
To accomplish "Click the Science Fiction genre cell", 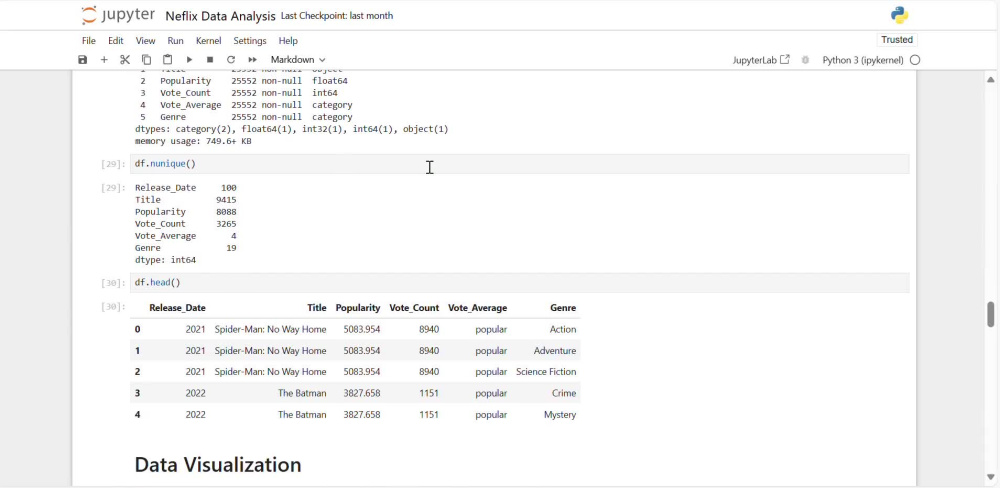I will pyautogui.click(x=546, y=372).
